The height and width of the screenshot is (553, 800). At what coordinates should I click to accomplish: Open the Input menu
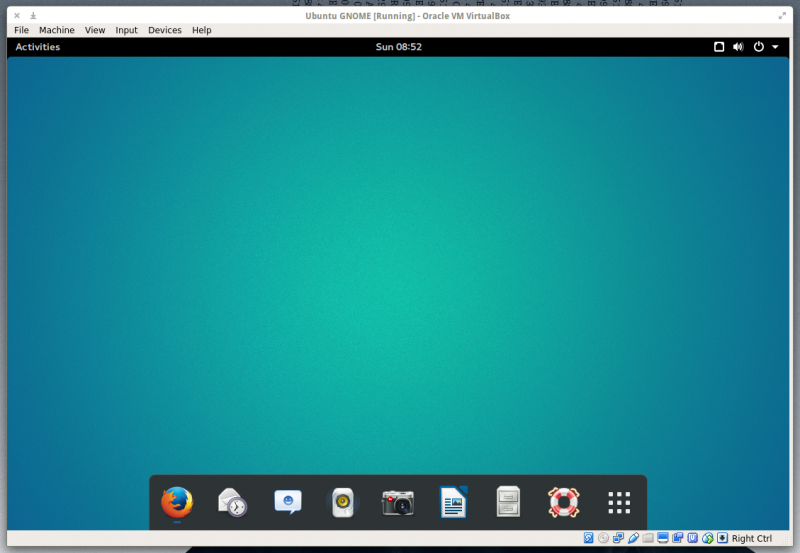point(126,30)
